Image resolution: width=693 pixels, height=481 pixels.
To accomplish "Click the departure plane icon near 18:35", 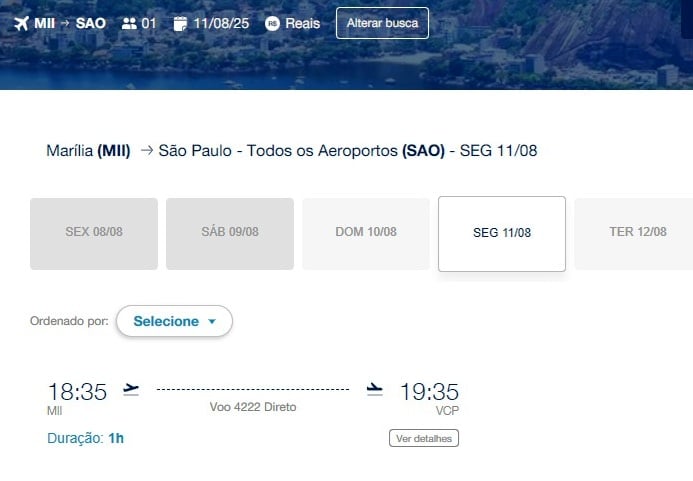I will pos(131,389).
